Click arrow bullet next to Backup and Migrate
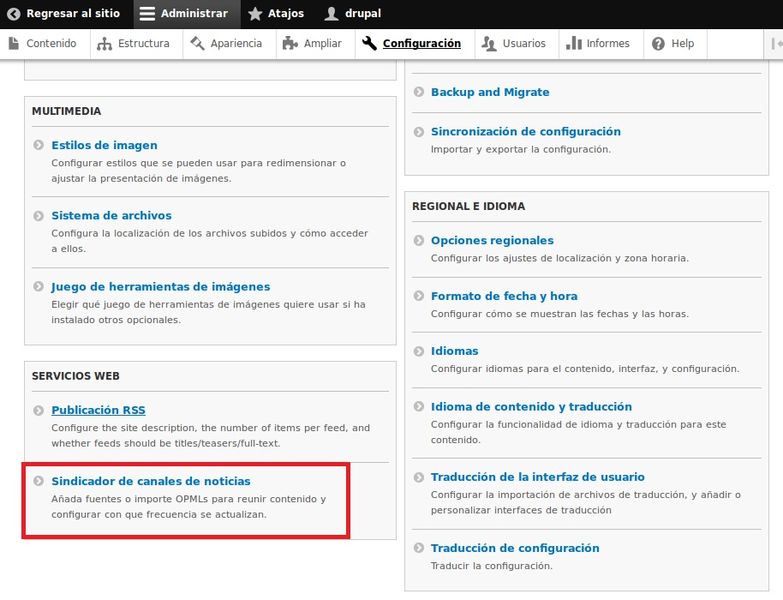This screenshot has width=783, height=600. click(419, 92)
